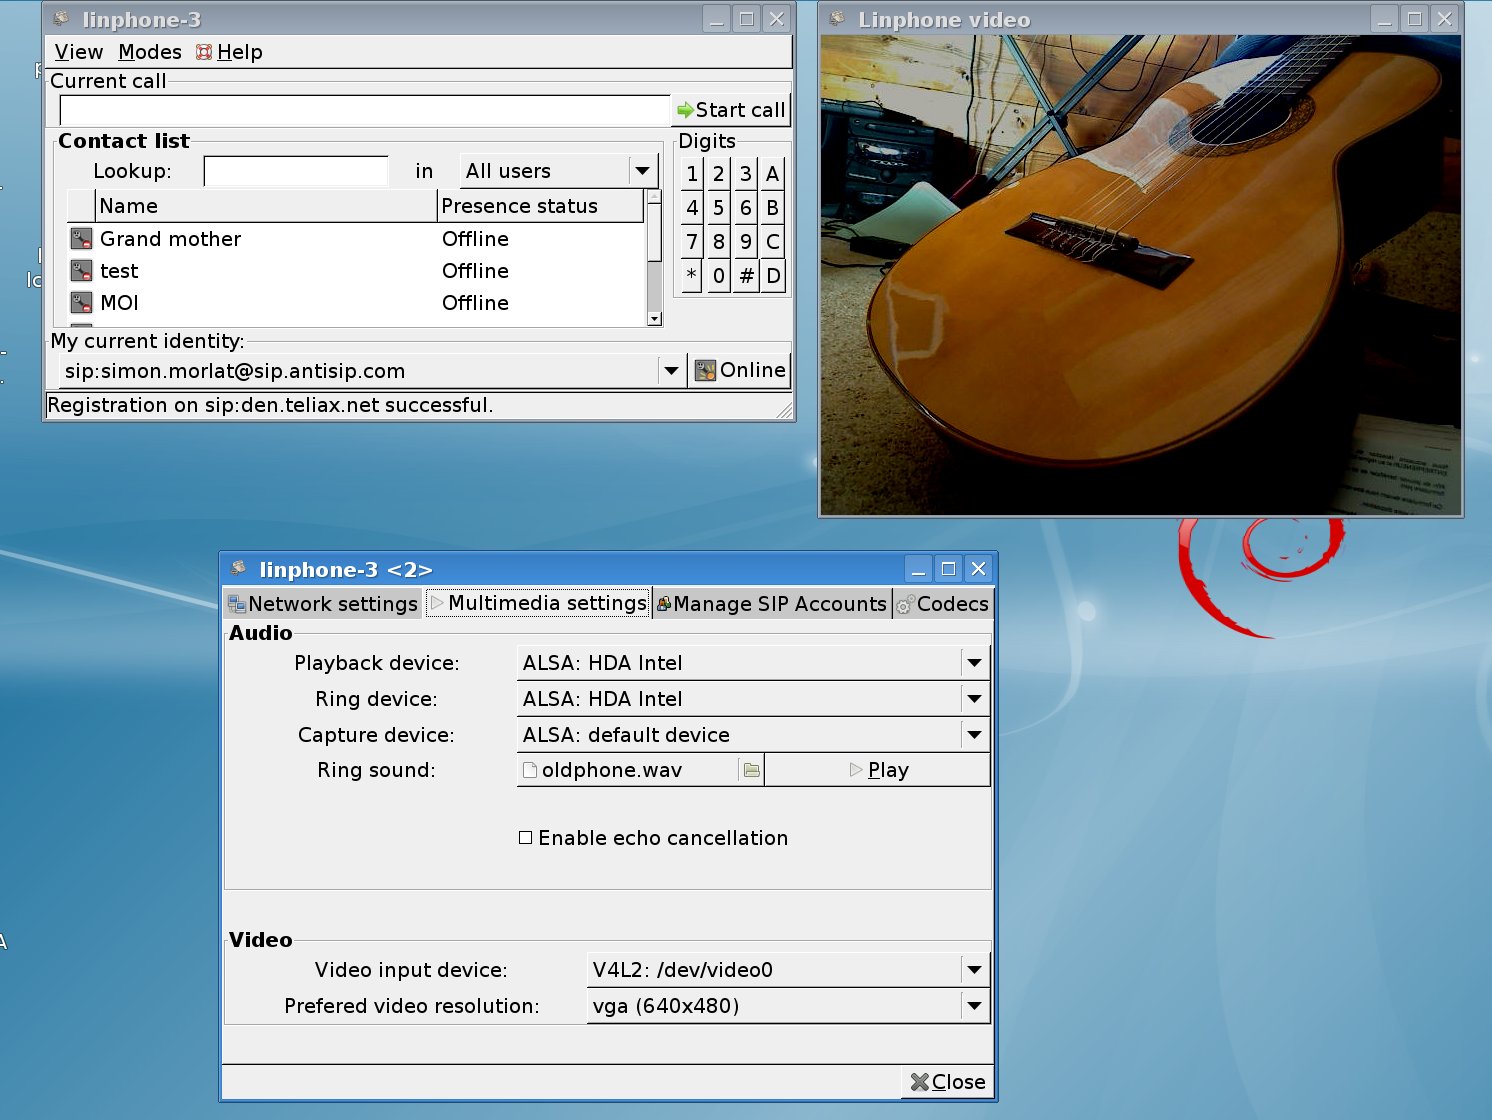Screen dimensions: 1492x1120
Task: Select the Grand mother contact row
Action: [356, 239]
